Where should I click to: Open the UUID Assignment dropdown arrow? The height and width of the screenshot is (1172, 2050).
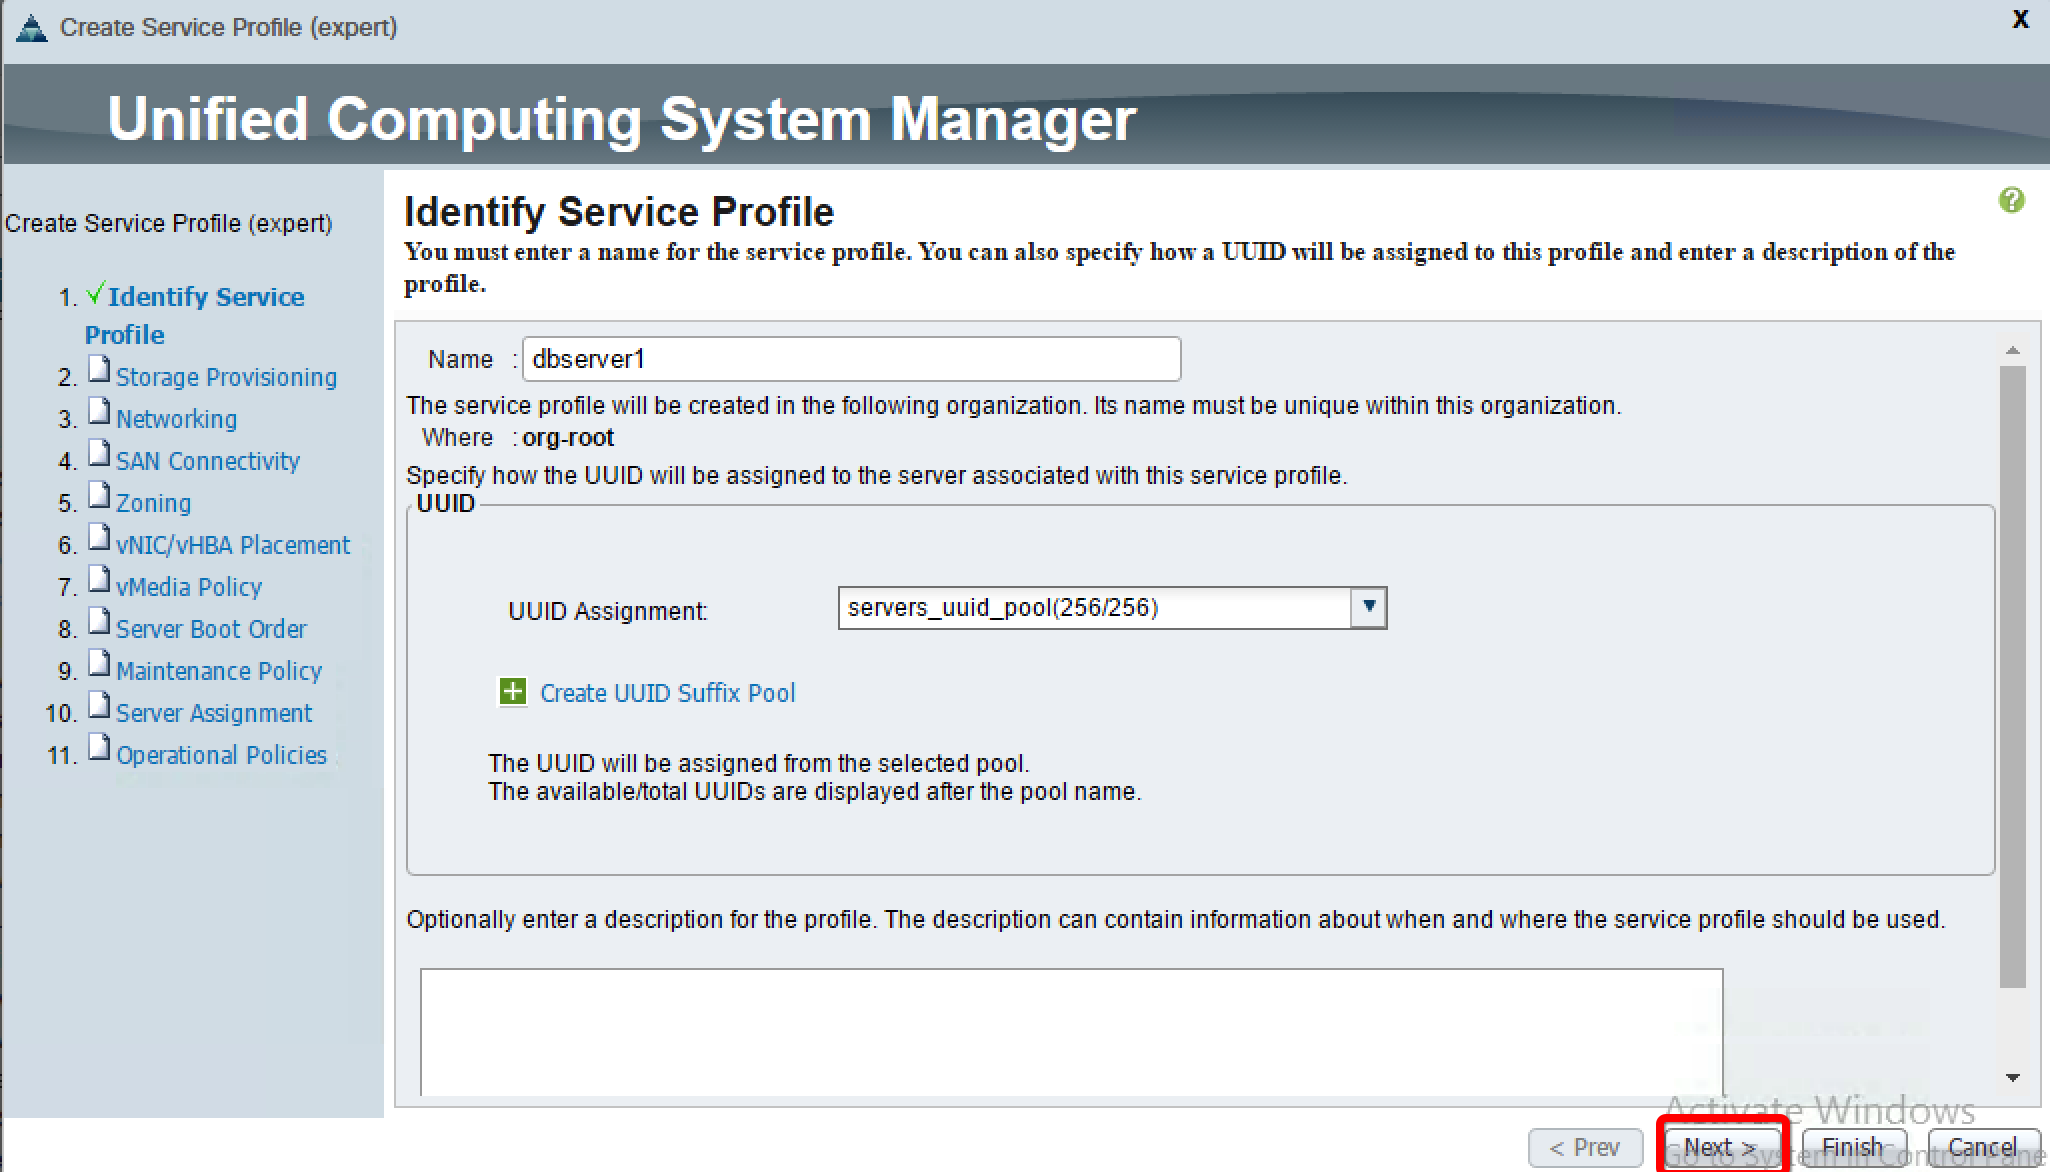(x=1368, y=607)
